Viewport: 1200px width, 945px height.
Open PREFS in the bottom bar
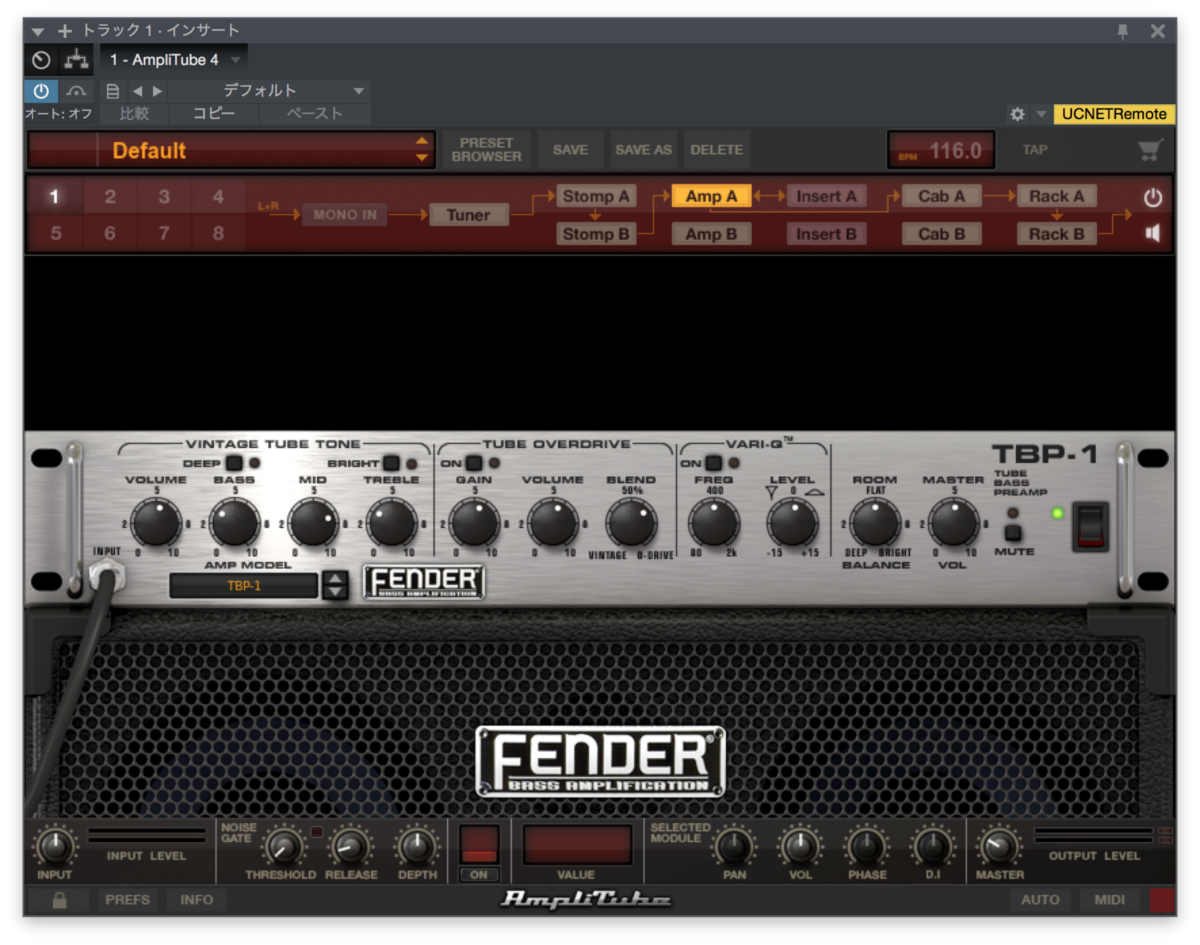[x=127, y=900]
